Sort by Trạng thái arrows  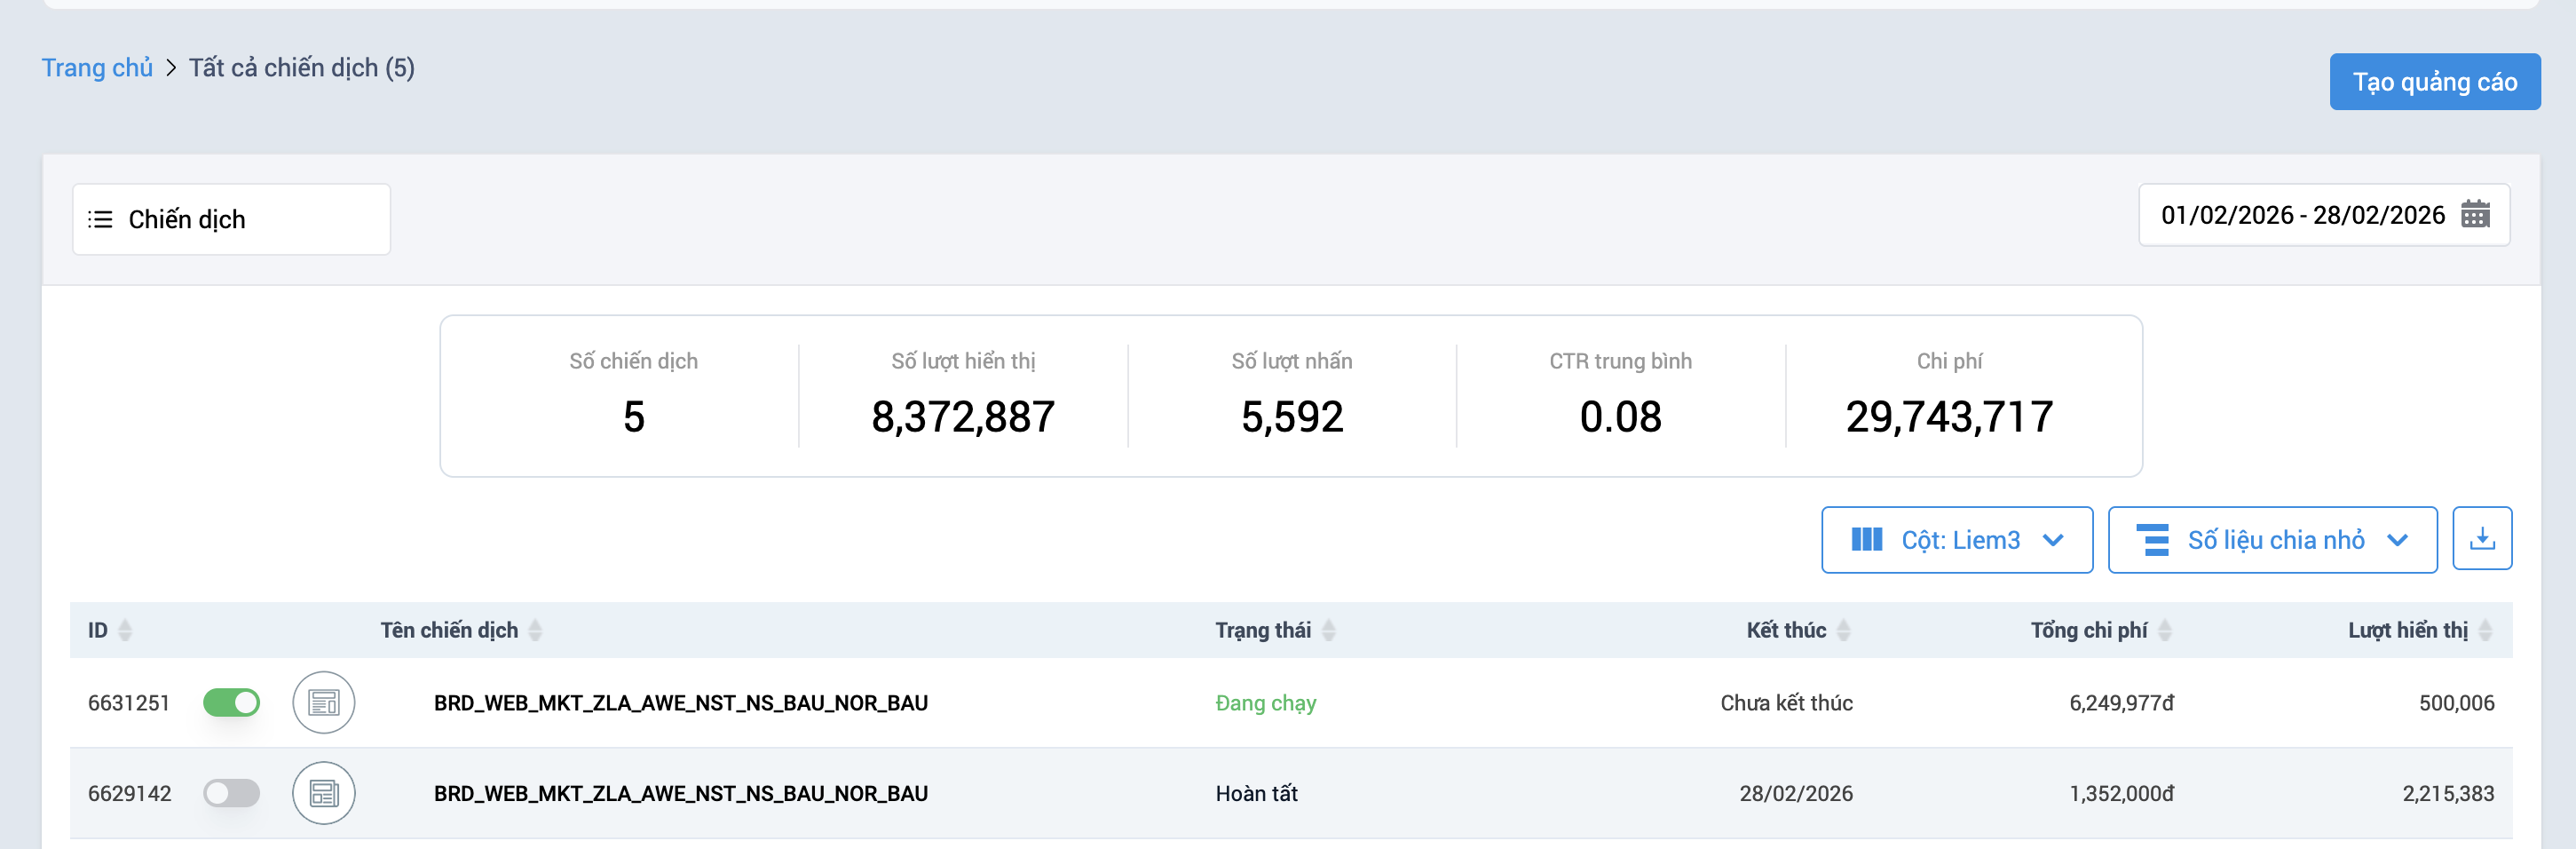pyautogui.click(x=1328, y=630)
